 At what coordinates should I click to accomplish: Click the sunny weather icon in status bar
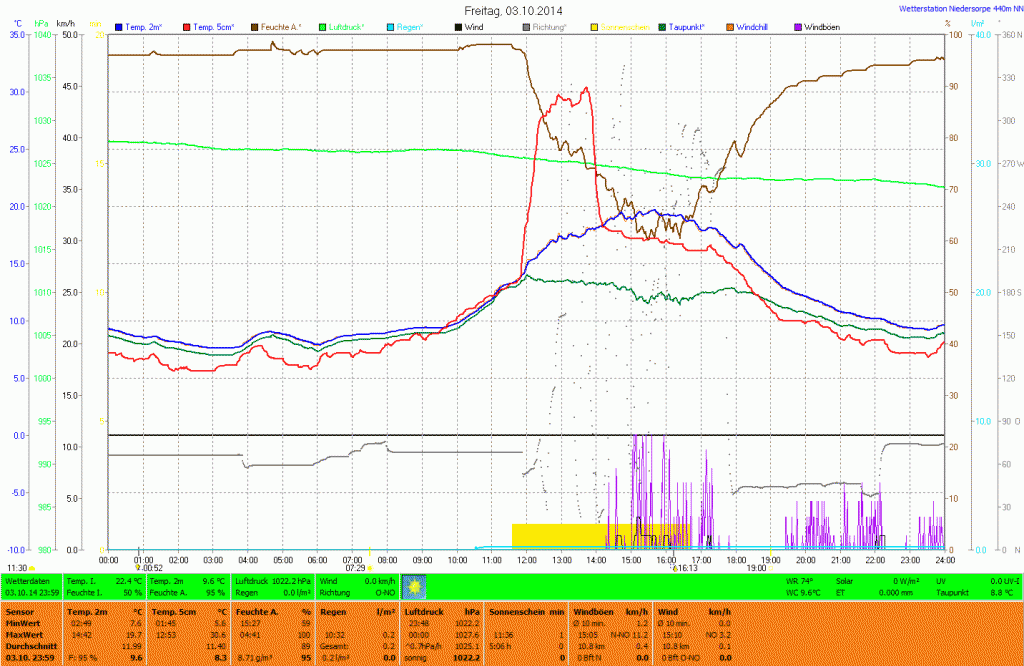(x=413, y=585)
